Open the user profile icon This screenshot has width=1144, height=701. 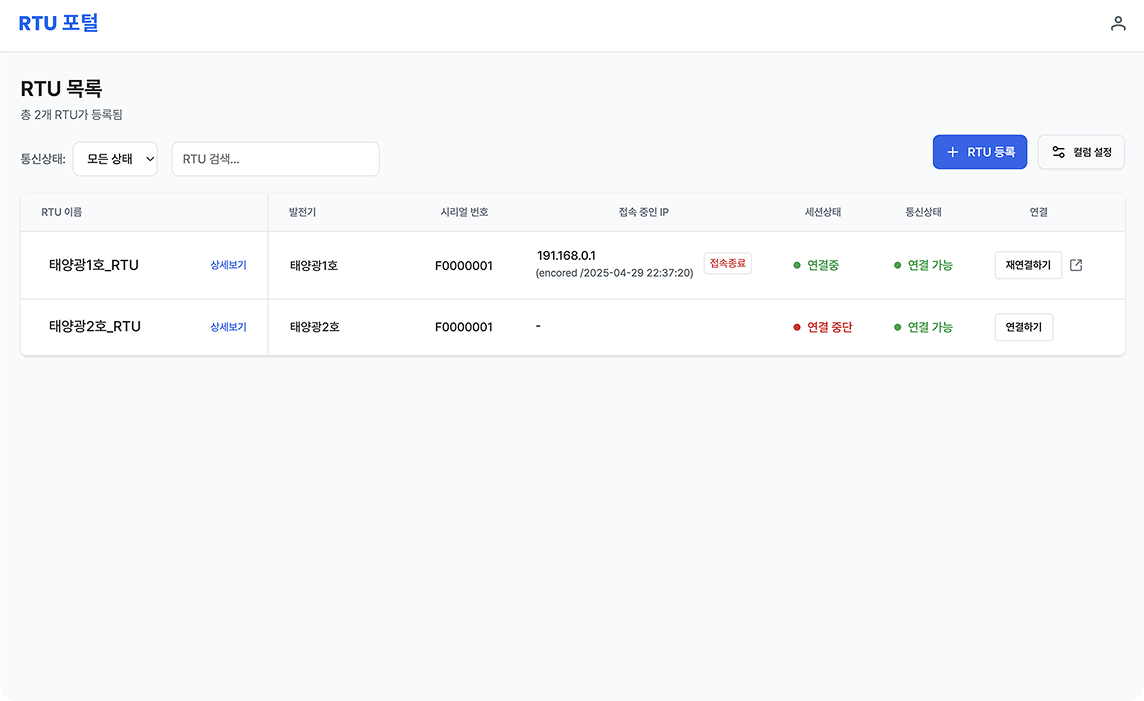(x=1118, y=24)
